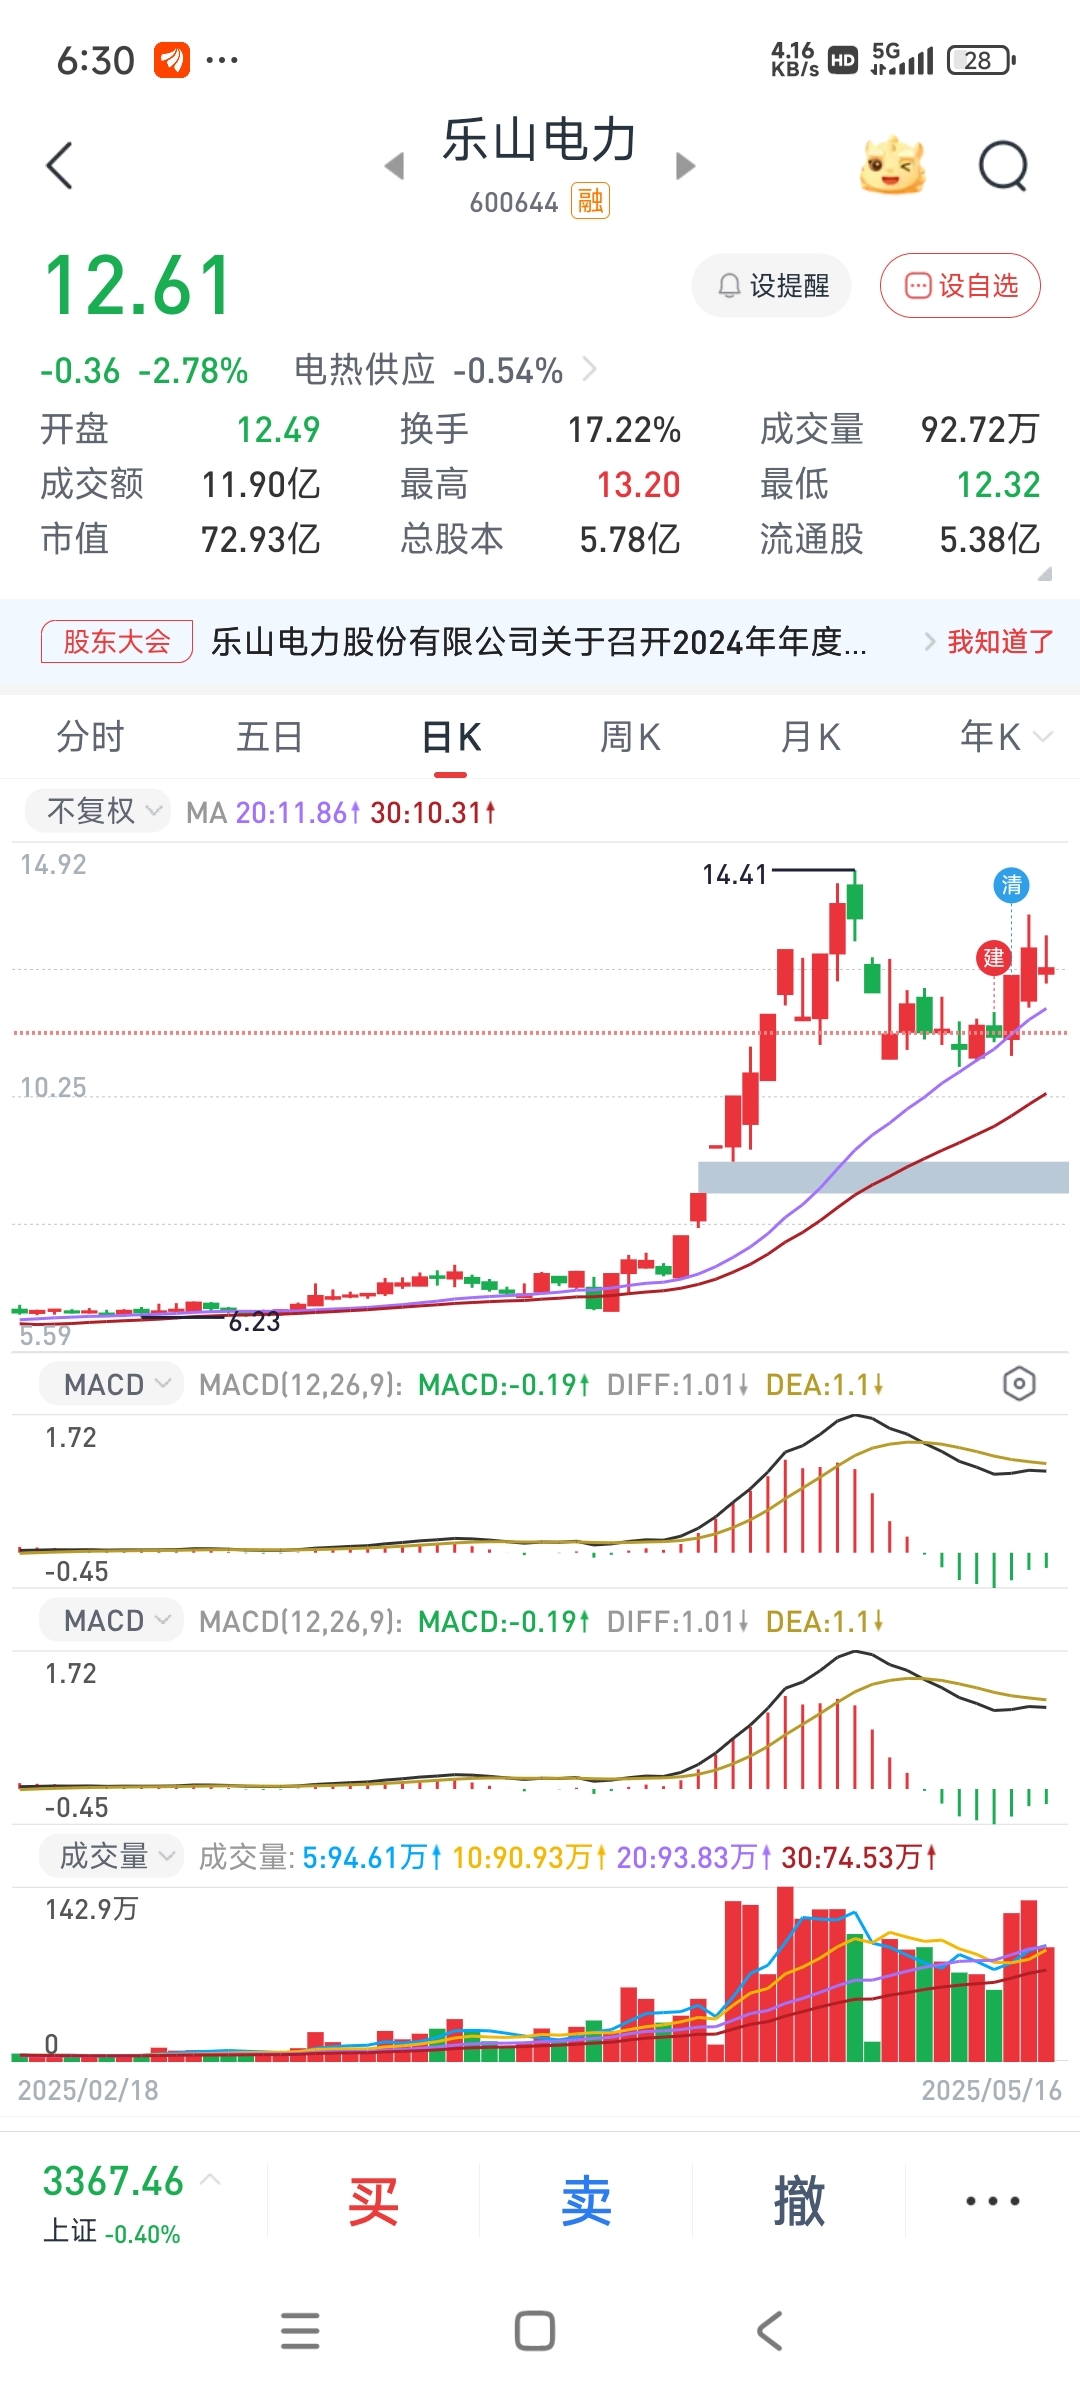Expand the 上证 index 3367.46 panel
This screenshot has width=1080, height=2400.
point(132,2202)
